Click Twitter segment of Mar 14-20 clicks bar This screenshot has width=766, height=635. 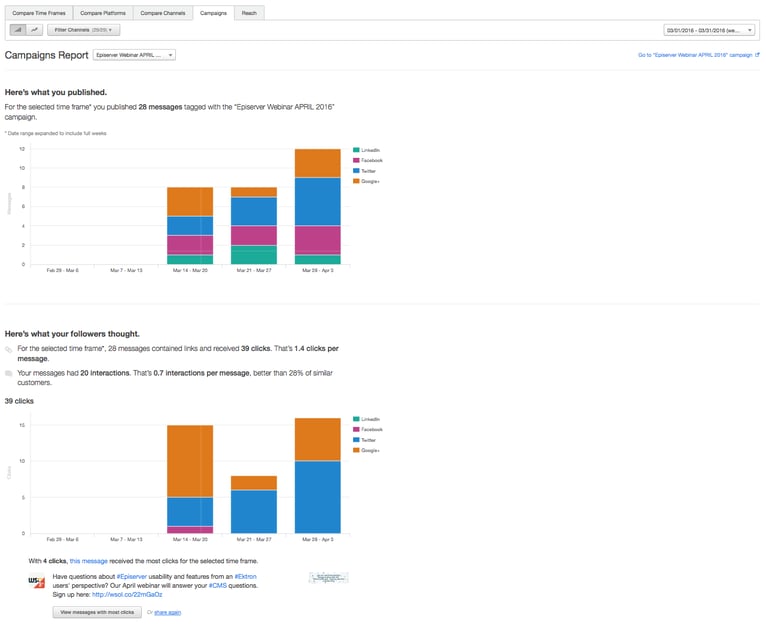tap(190, 512)
